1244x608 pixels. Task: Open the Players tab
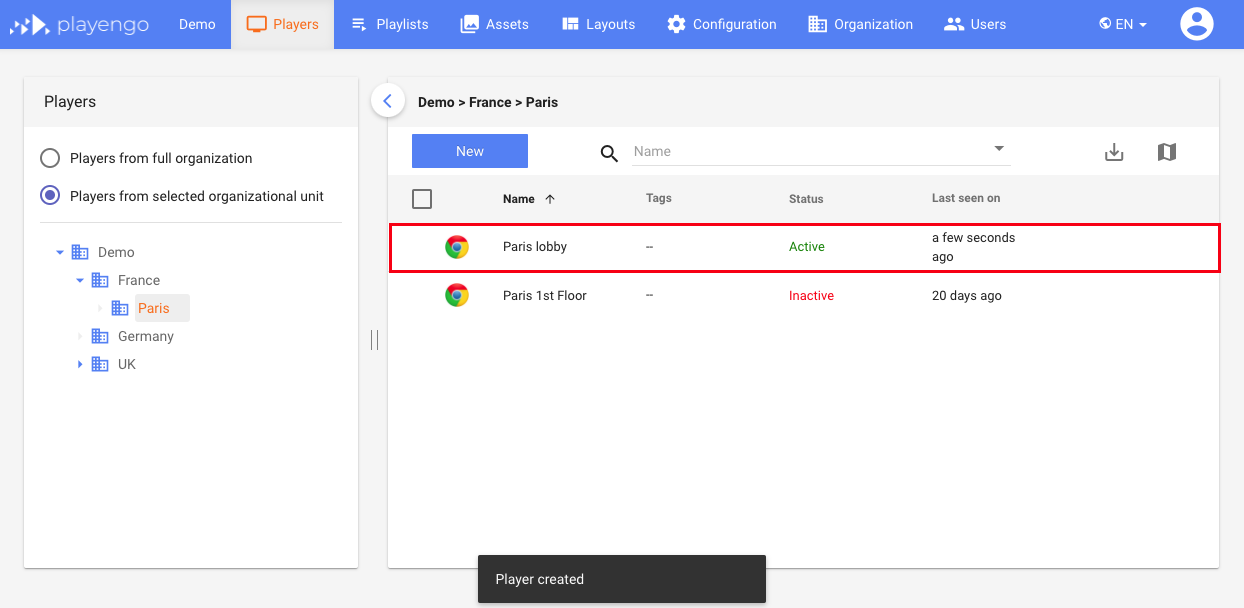pos(282,24)
